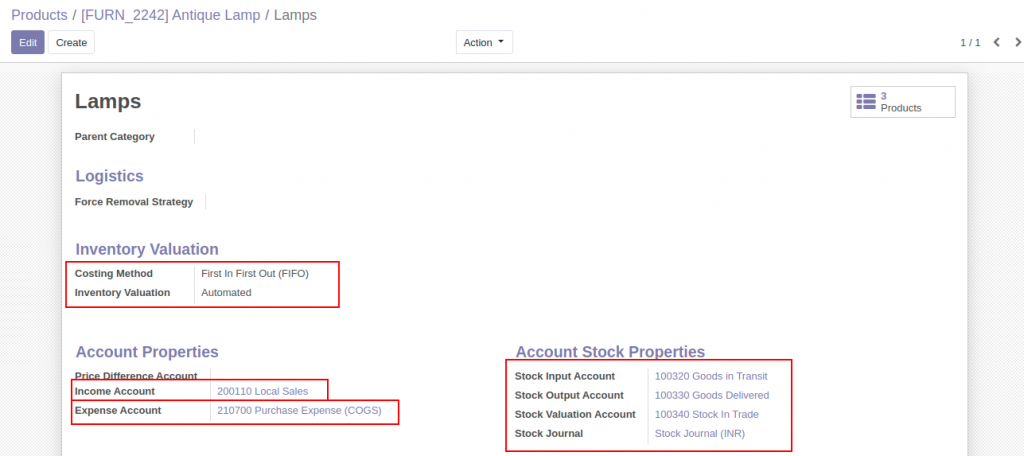Click the Edit button
Viewport: 1024px width, 456px height.
[x=27, y=42]
